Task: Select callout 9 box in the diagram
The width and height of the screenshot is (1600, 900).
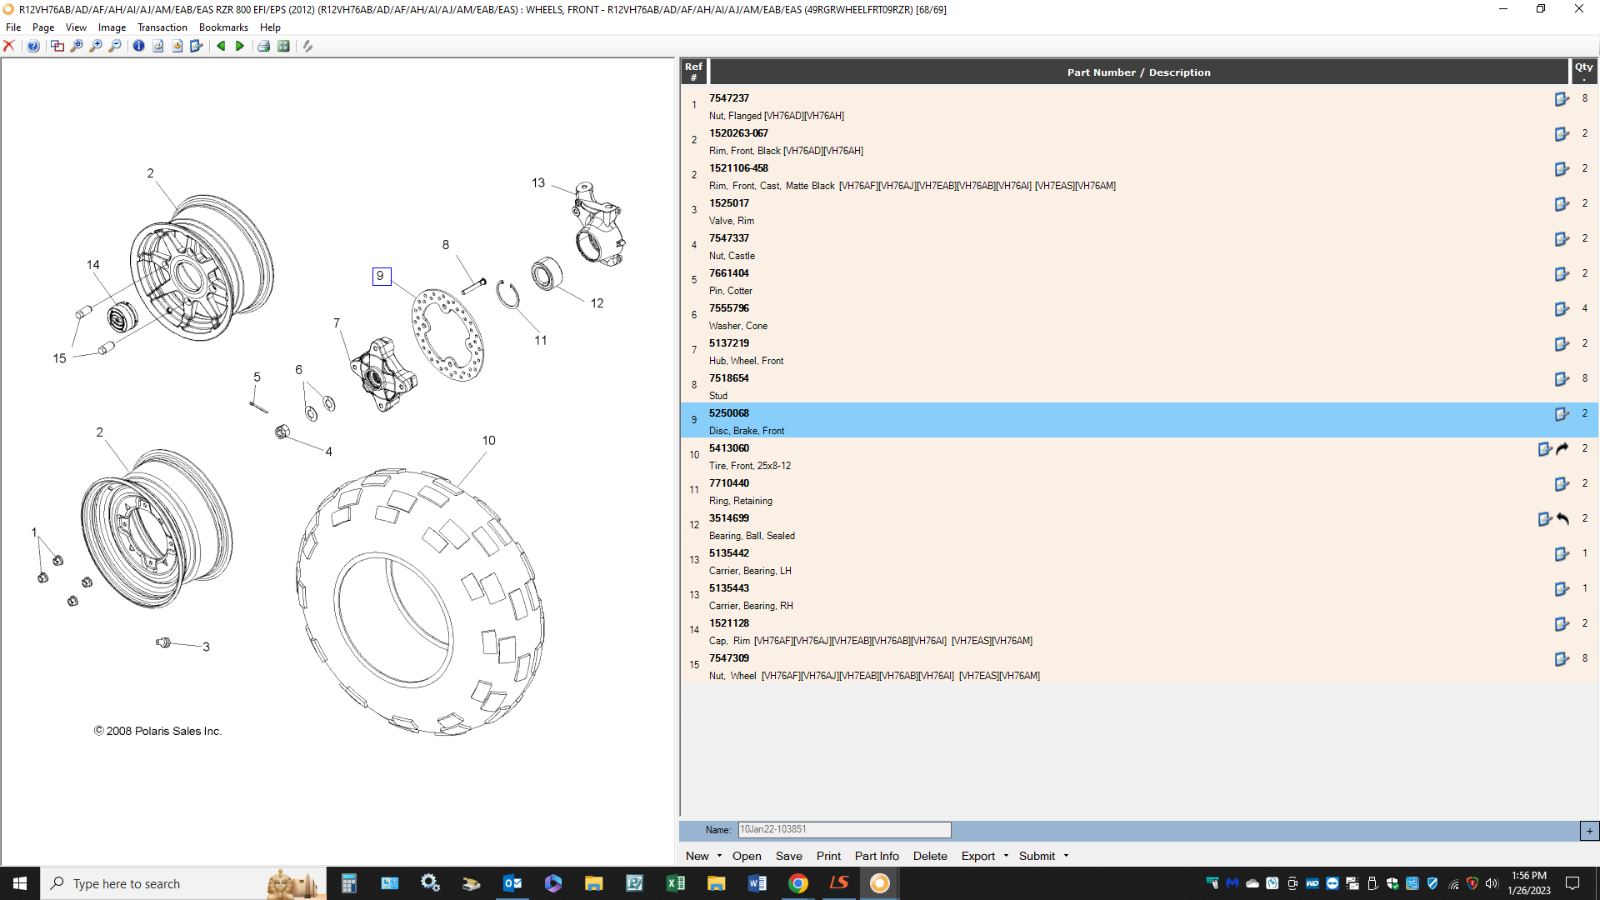Action: (381, 276)
